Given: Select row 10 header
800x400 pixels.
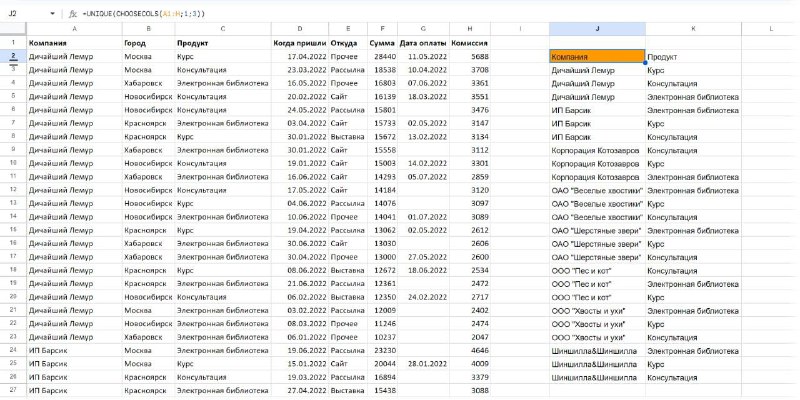Looking at the screenshot, I should pos(13,163).
